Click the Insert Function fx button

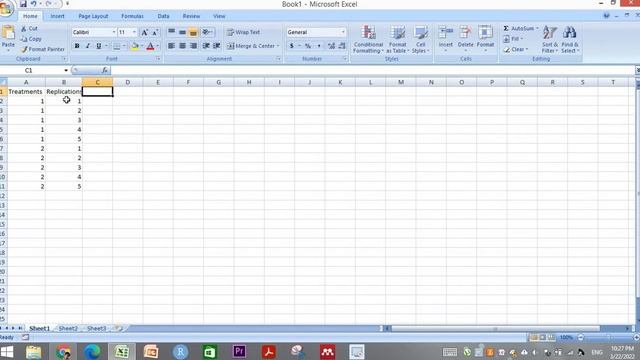[x=105, y=70]
